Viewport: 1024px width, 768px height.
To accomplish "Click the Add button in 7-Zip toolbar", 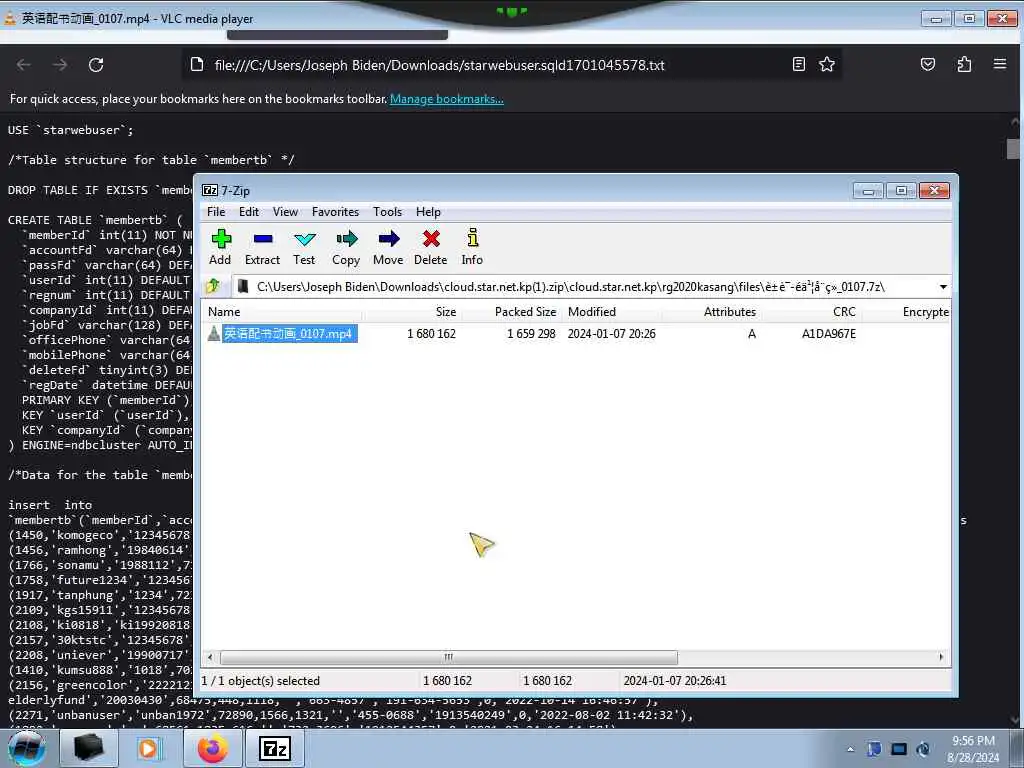I will [221, 247].
